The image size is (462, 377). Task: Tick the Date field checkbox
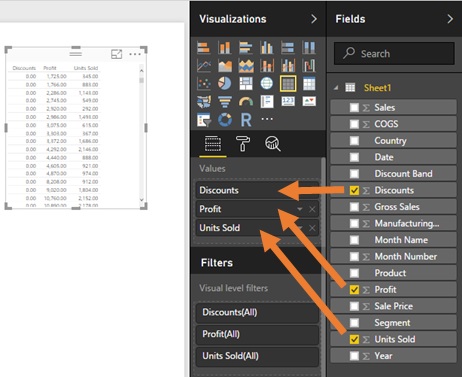[354, 157]
